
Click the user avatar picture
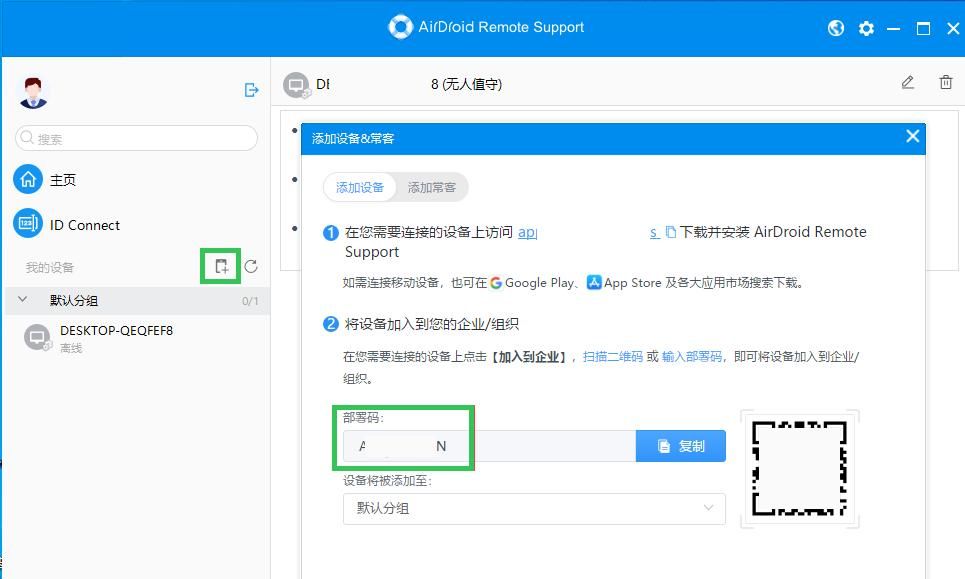tap(33, 93)
